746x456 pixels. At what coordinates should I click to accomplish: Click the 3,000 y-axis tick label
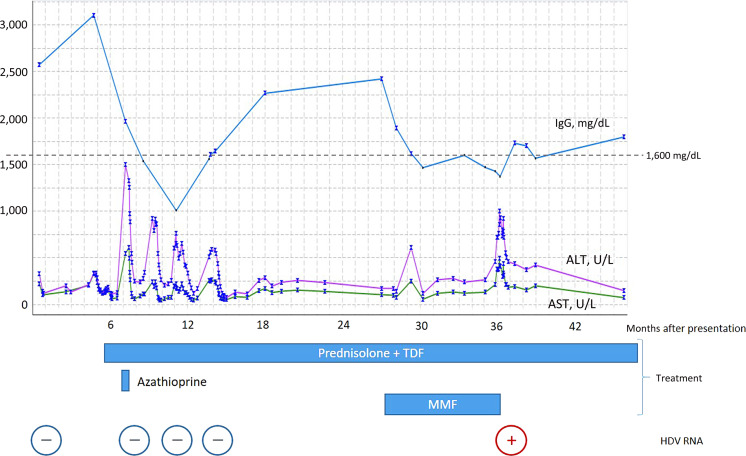click(x=14, y=25)
